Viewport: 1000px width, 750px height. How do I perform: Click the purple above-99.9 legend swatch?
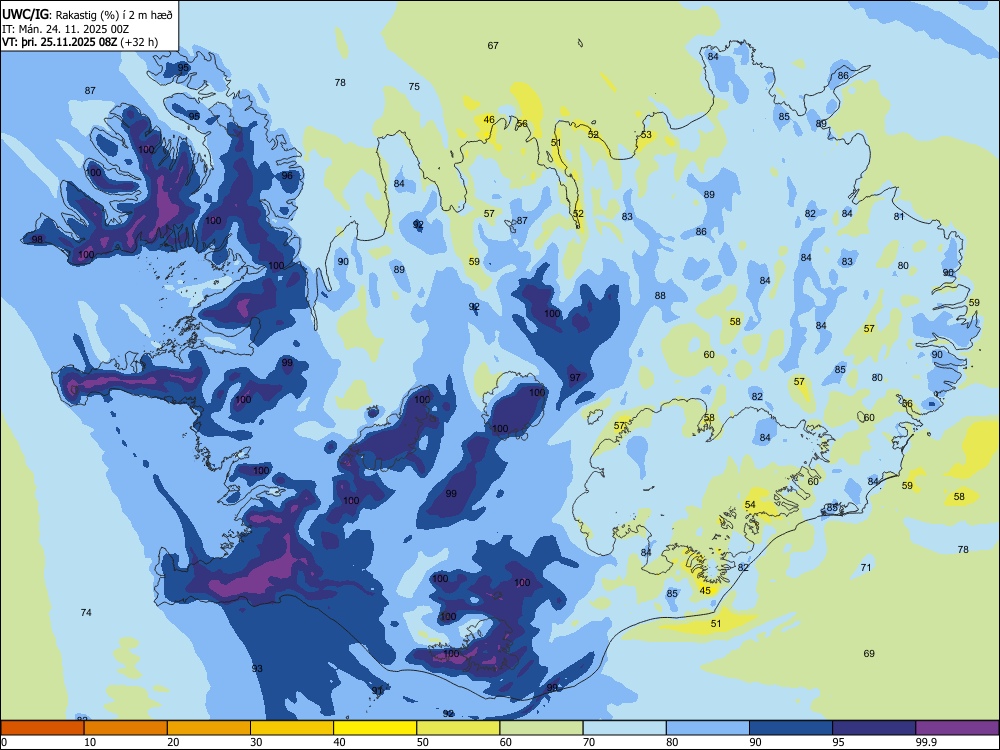pyautogui.click(x=957, y=728)
